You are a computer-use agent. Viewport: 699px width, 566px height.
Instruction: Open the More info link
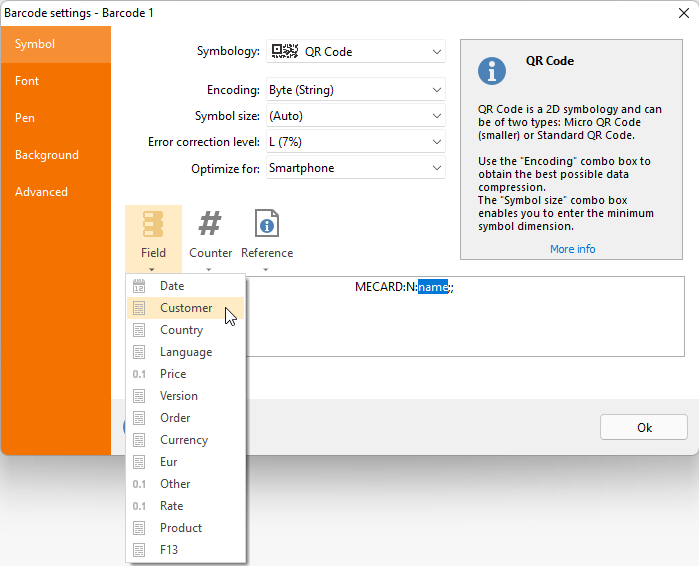pyautogui.click(x=572, y=249)
